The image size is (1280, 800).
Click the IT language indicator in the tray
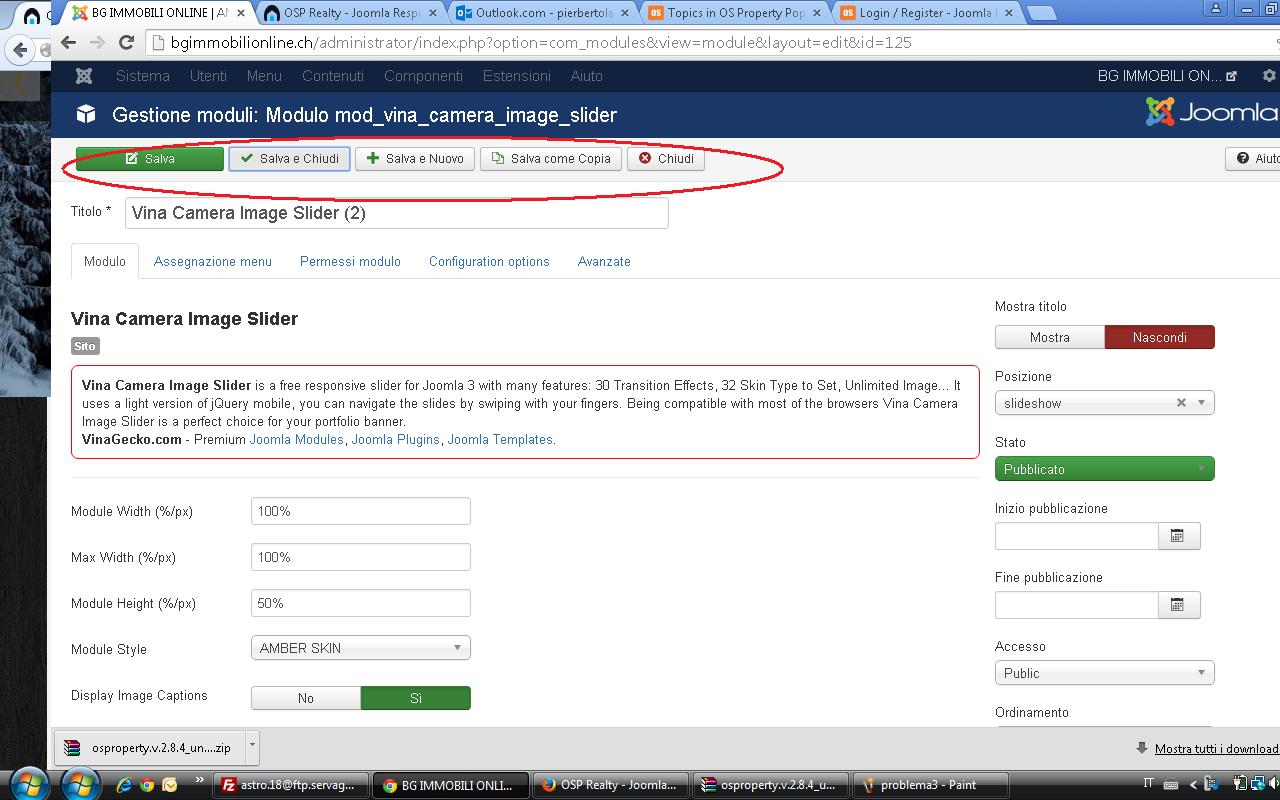(x=1148, y=784)
